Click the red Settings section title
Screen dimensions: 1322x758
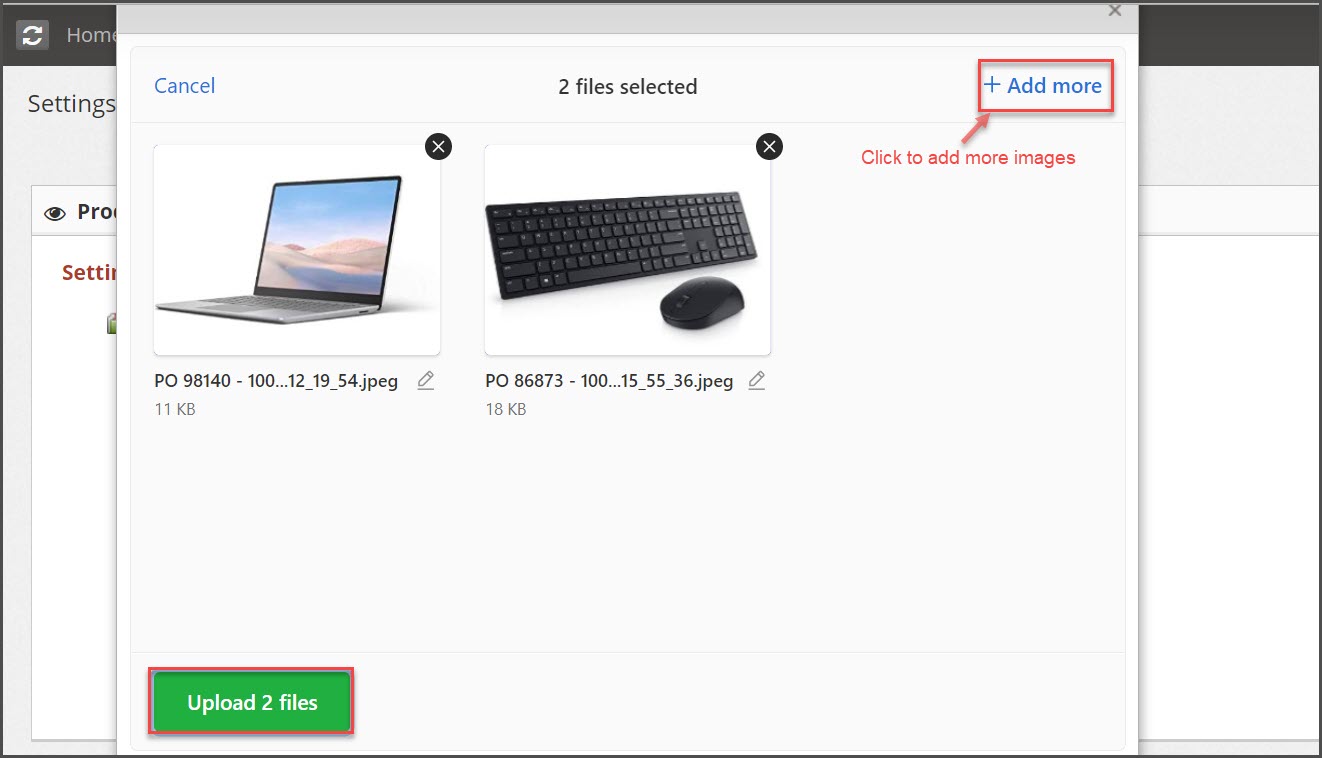(x=90, y=272)
